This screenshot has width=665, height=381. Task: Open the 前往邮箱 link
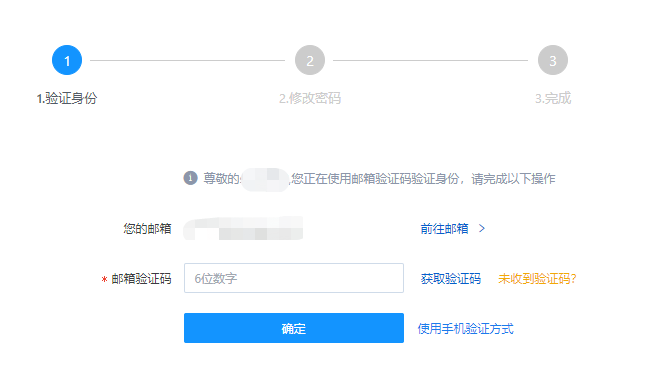[444, 229]
